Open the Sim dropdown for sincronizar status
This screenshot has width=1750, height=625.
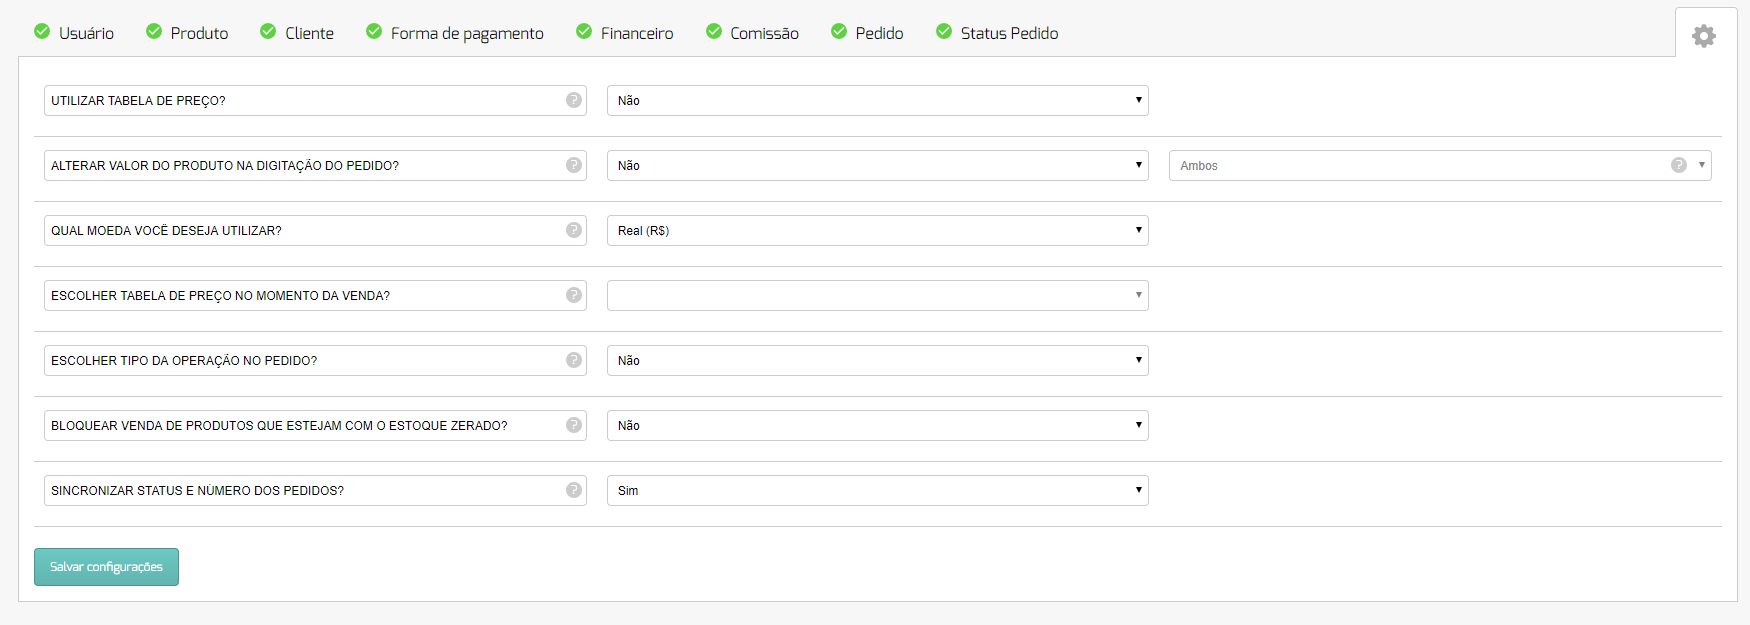(877, 490)
